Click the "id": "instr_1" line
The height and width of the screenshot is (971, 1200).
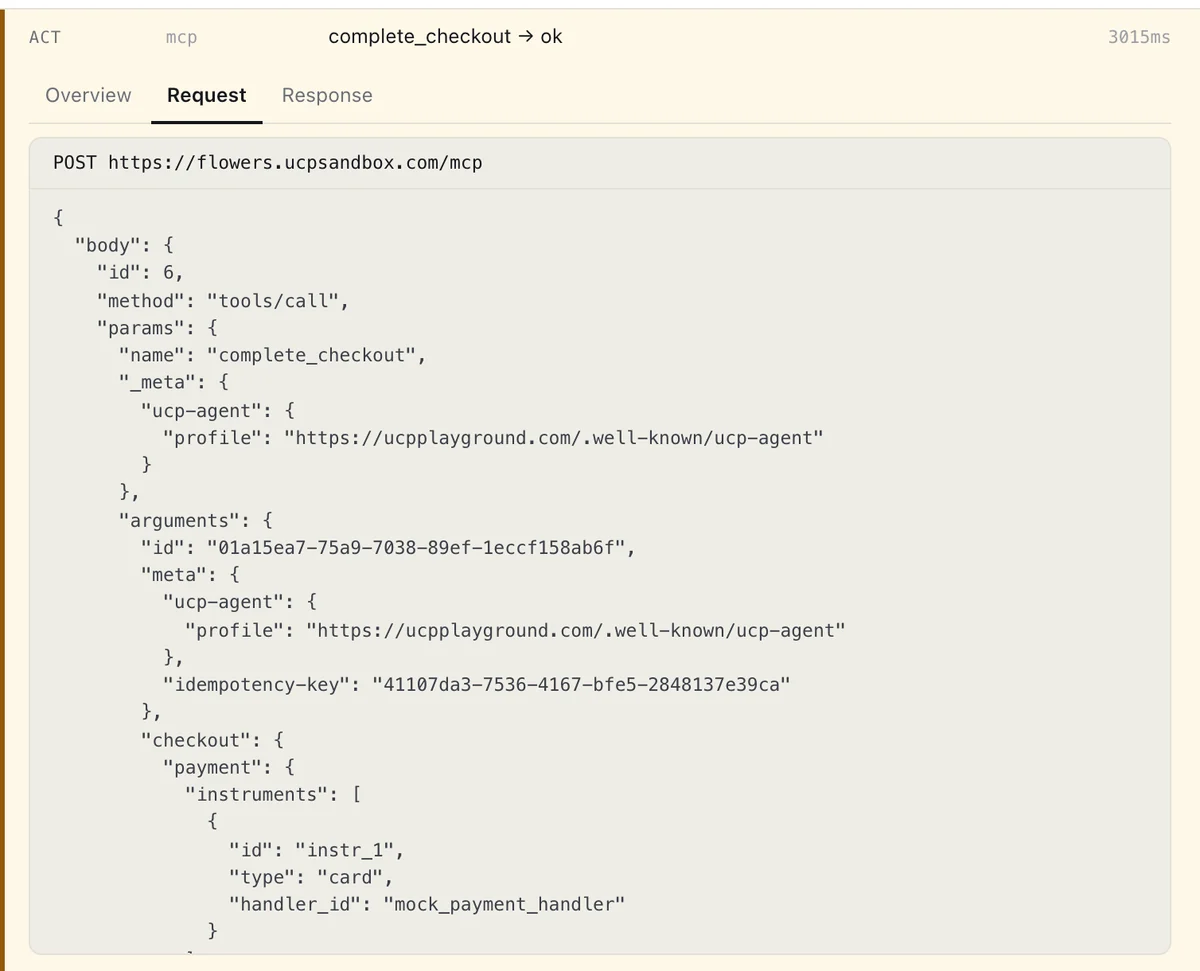[x=316, y=850]
